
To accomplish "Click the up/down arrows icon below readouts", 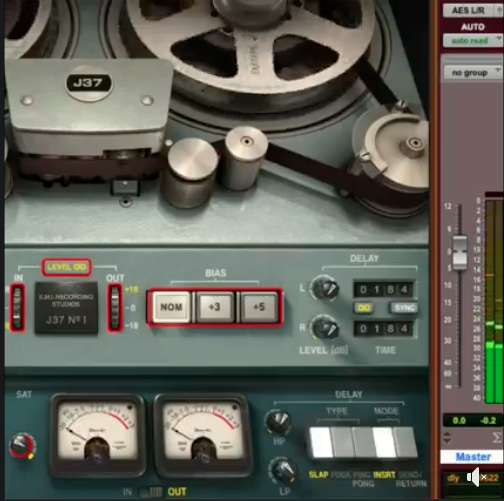I will click(447, 437).
